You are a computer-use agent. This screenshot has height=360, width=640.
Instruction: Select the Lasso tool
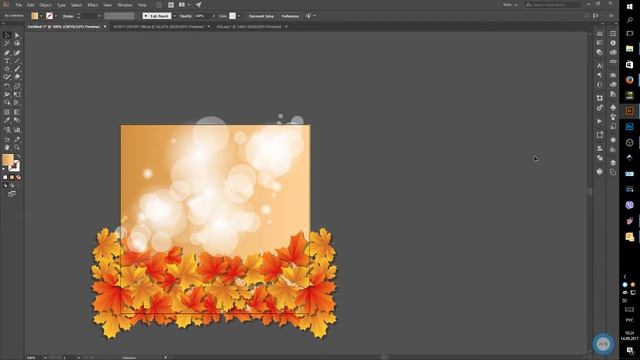click(x=17, y=43)
